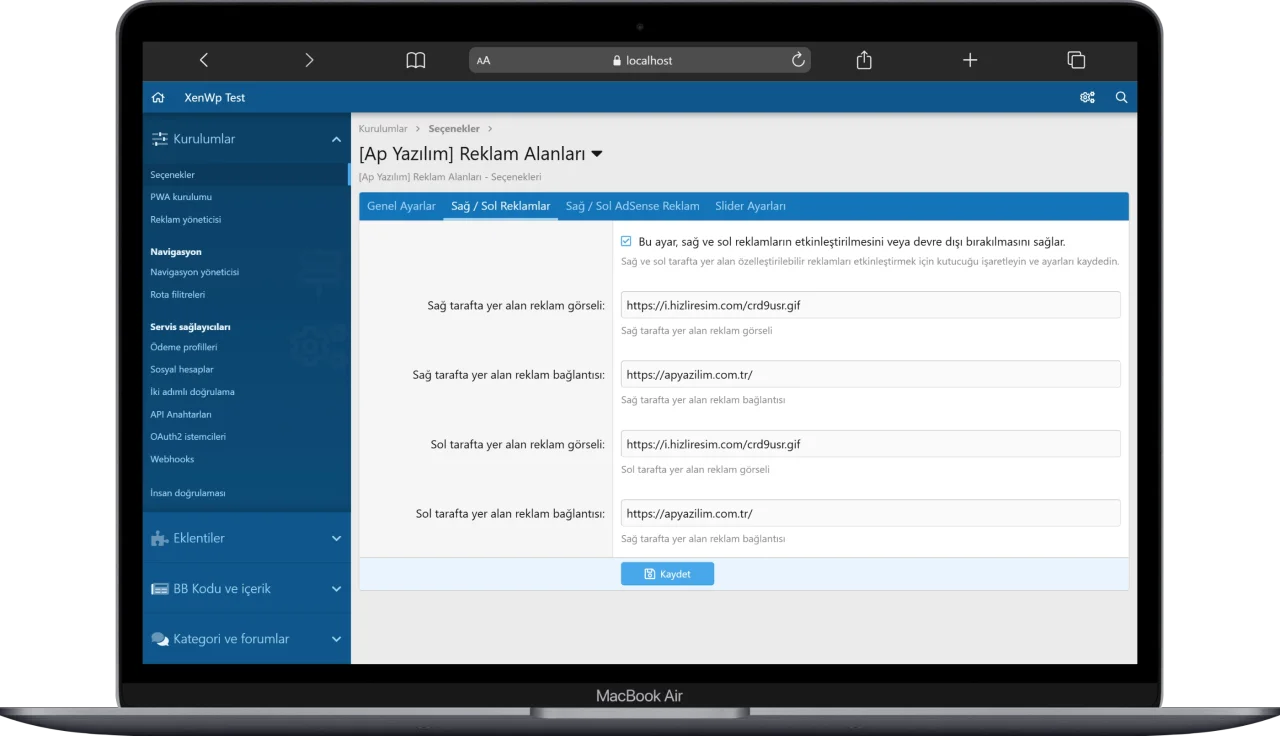
Task: Open the bookmarks book icon
Action: point(416,60)
